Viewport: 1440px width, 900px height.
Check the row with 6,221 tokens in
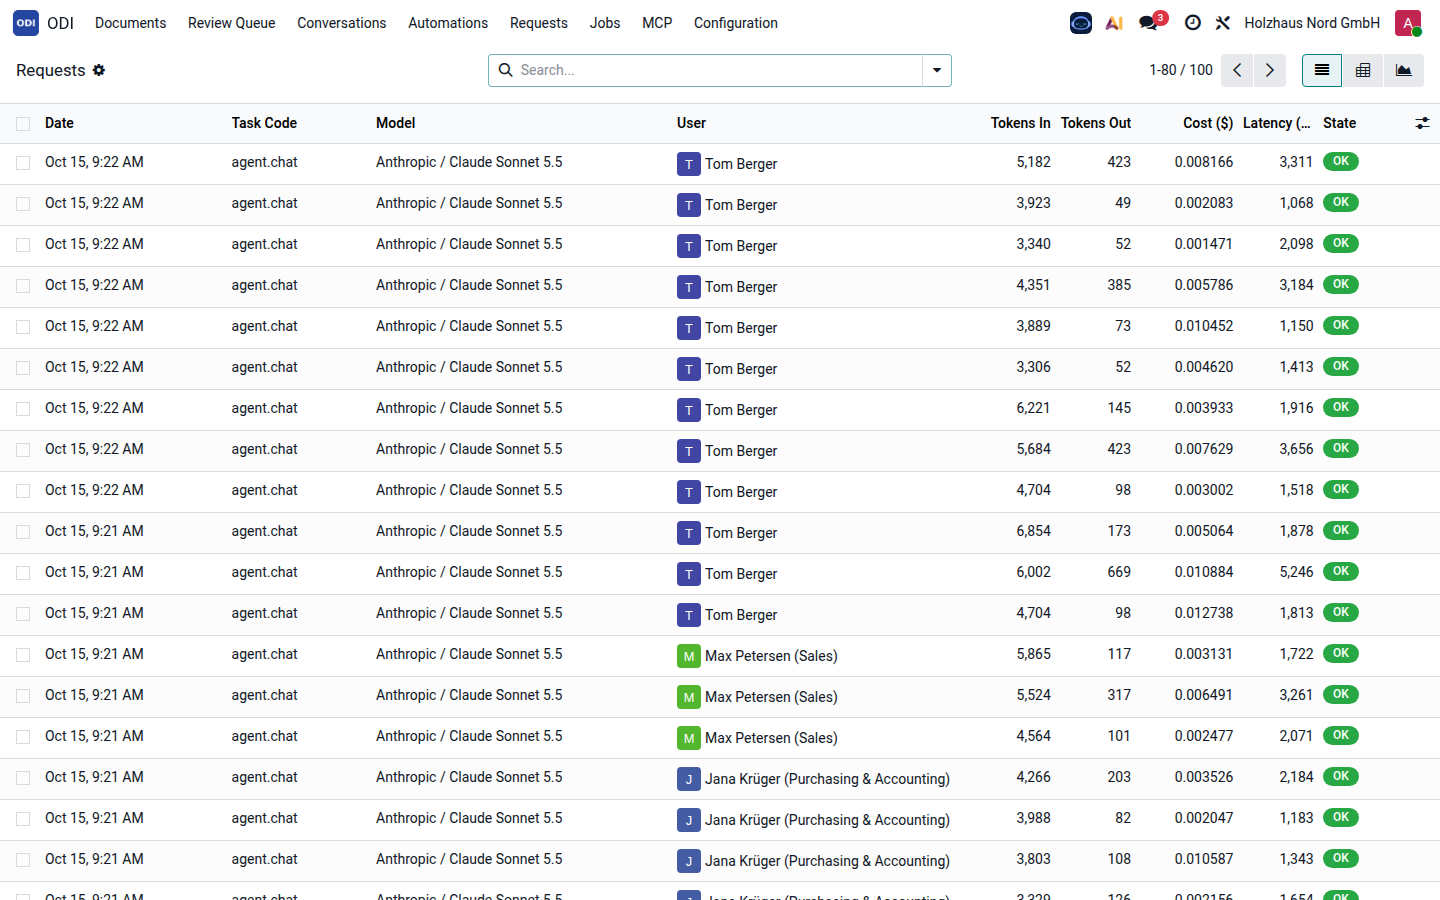(23, 409)
